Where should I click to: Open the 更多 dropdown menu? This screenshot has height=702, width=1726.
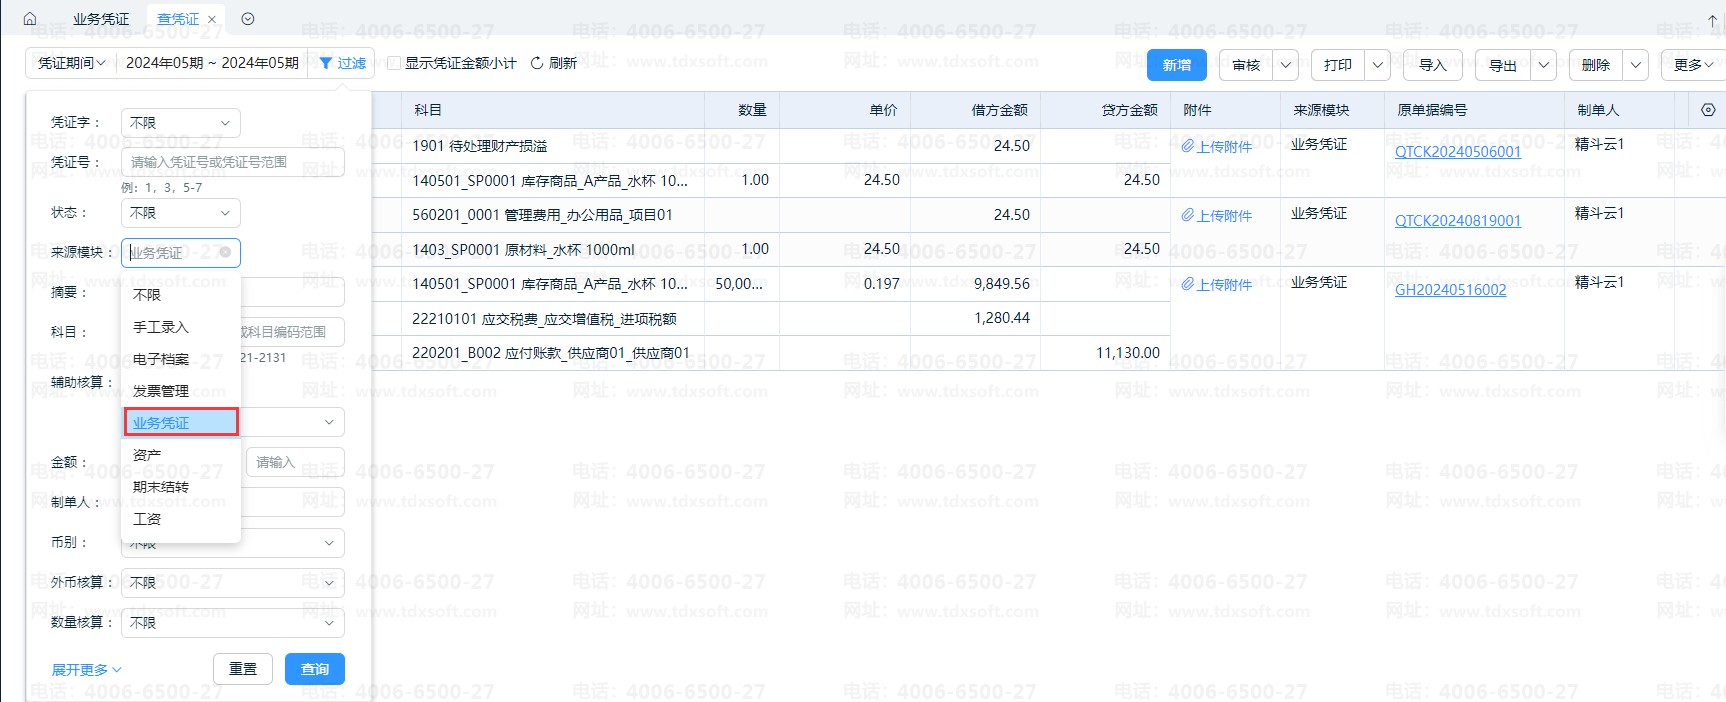(1693, 65)
